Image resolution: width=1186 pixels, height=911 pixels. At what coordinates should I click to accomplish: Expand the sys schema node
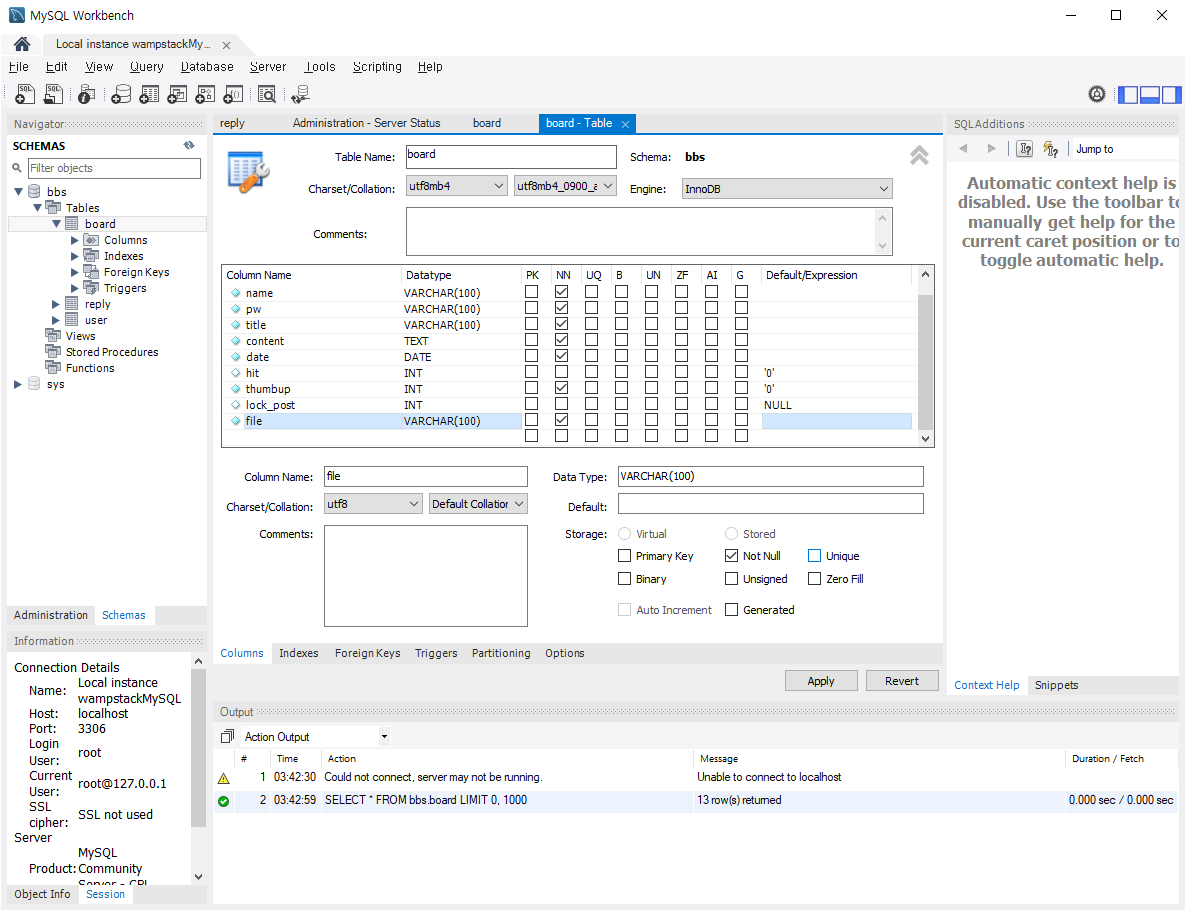pos(18,384)
